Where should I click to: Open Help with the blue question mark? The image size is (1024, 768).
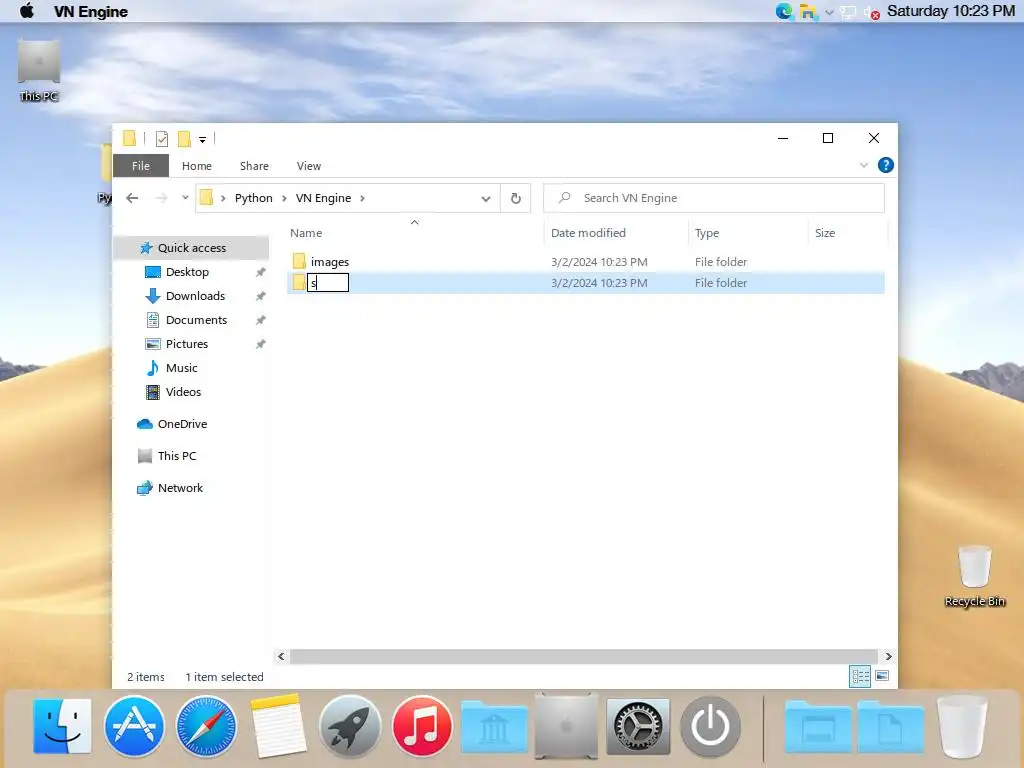(886, 165)
